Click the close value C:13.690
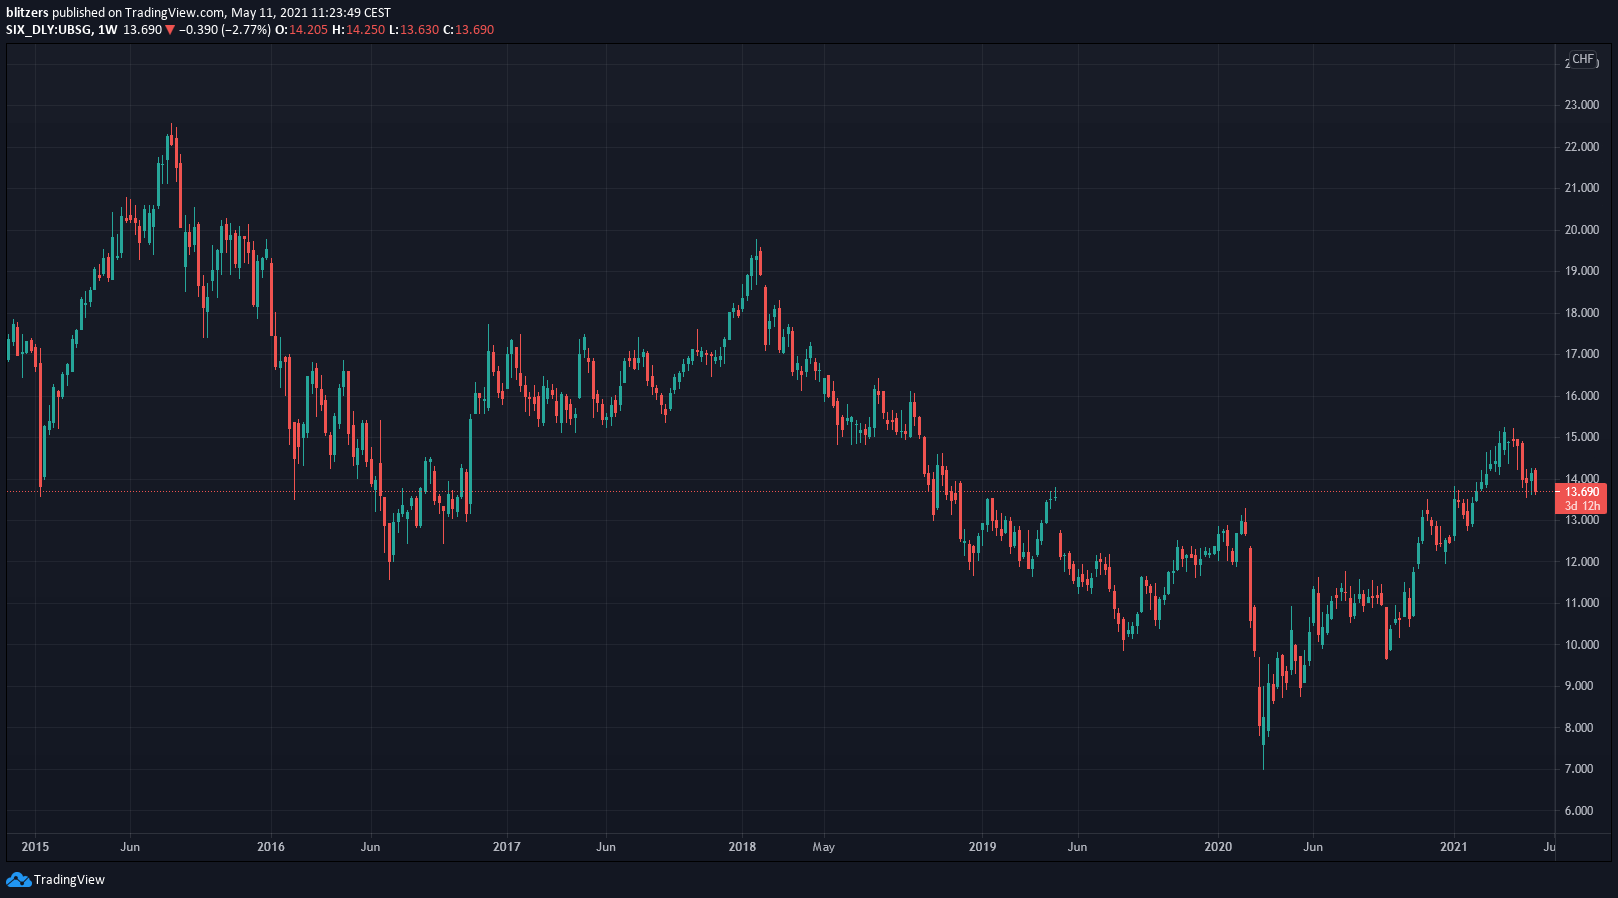This screenshot has height=898, width=1618. pyautogui.click(x=469, y=30)
